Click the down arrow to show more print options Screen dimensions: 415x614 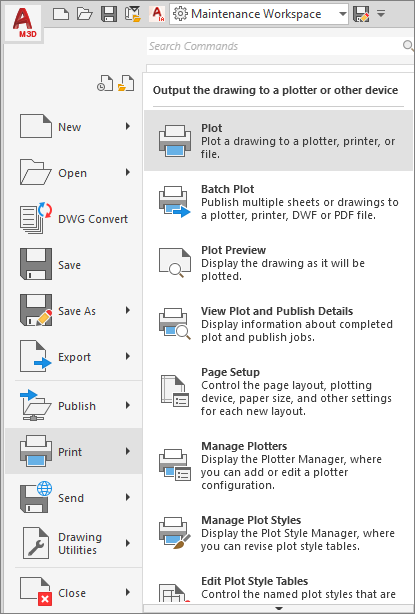pos(278,608)
